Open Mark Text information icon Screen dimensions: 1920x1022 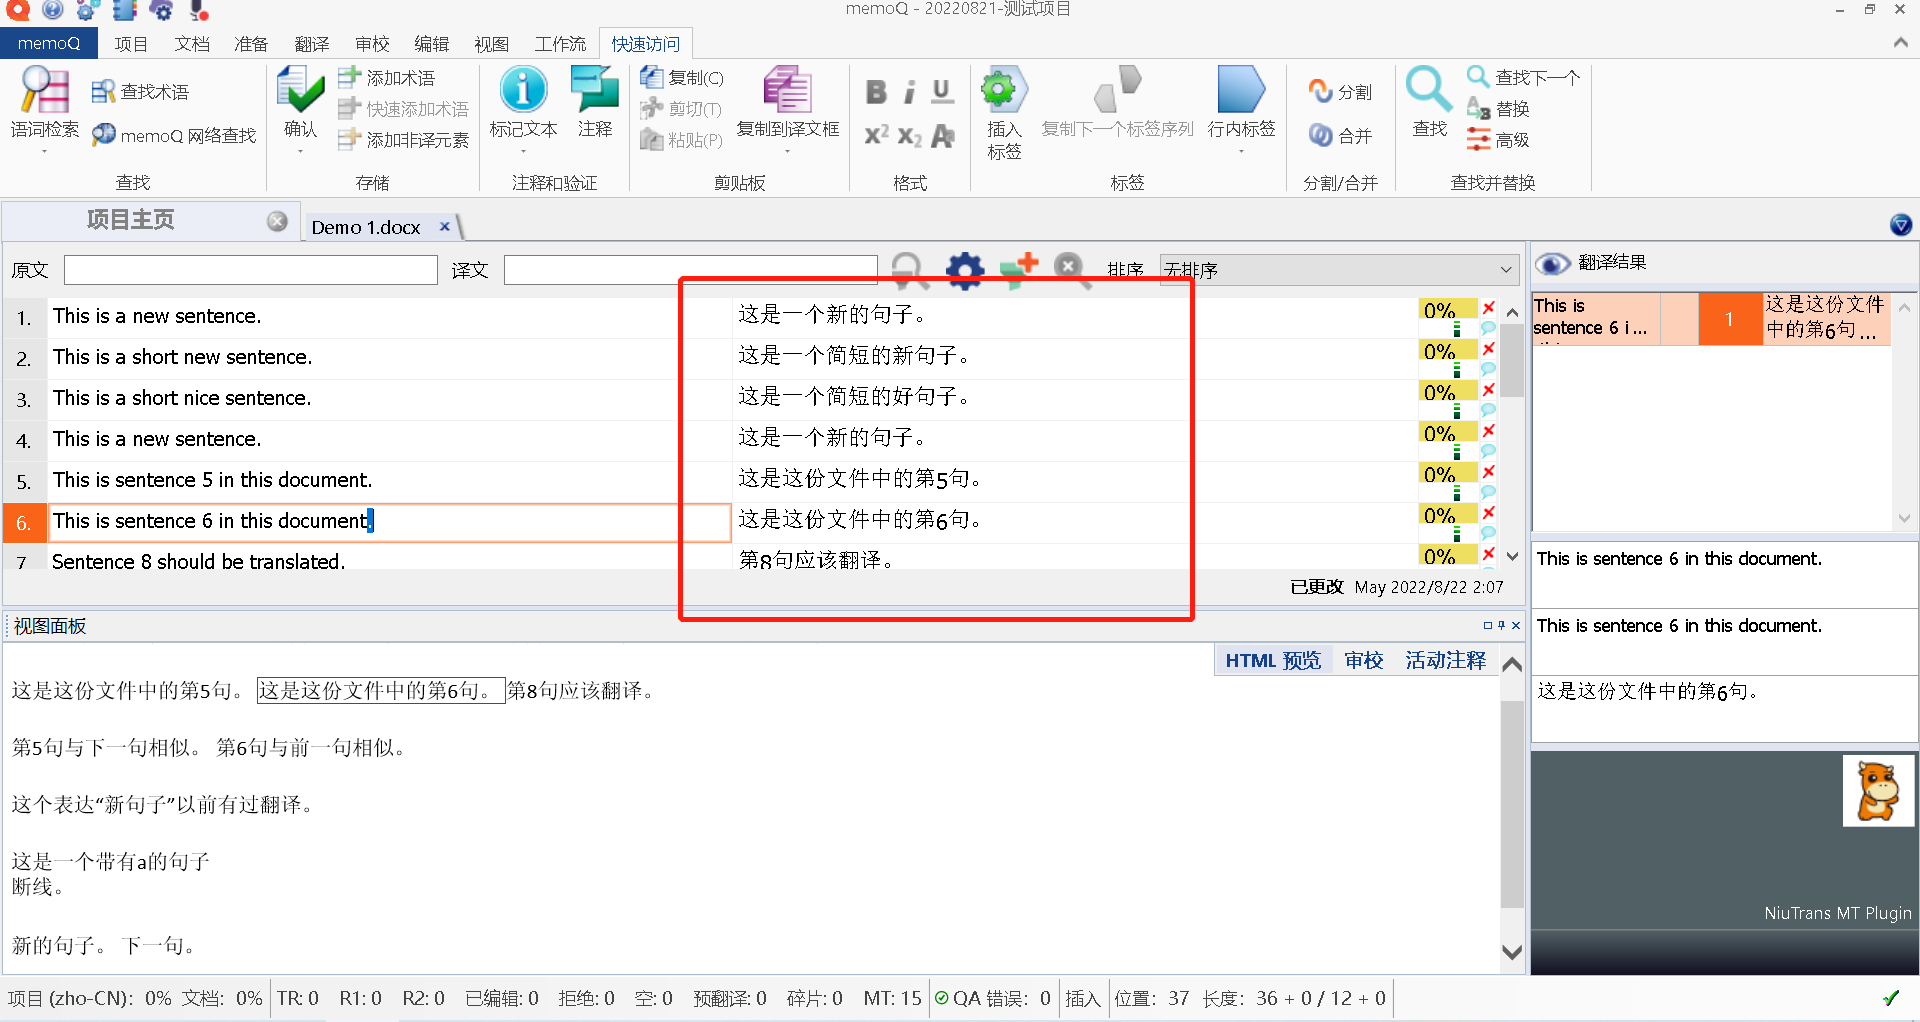[523, 90]
